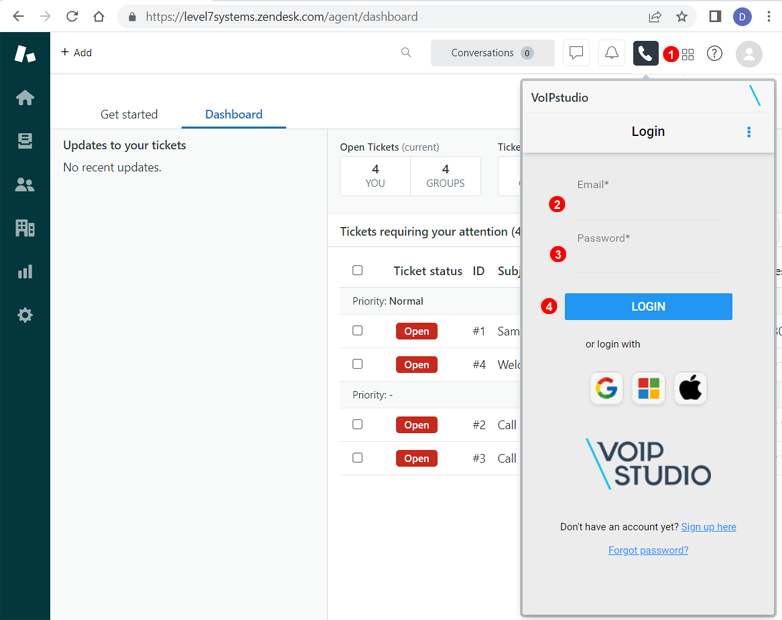Open the Help question mark icon
782x620 pixels.
tap(715, 53)
